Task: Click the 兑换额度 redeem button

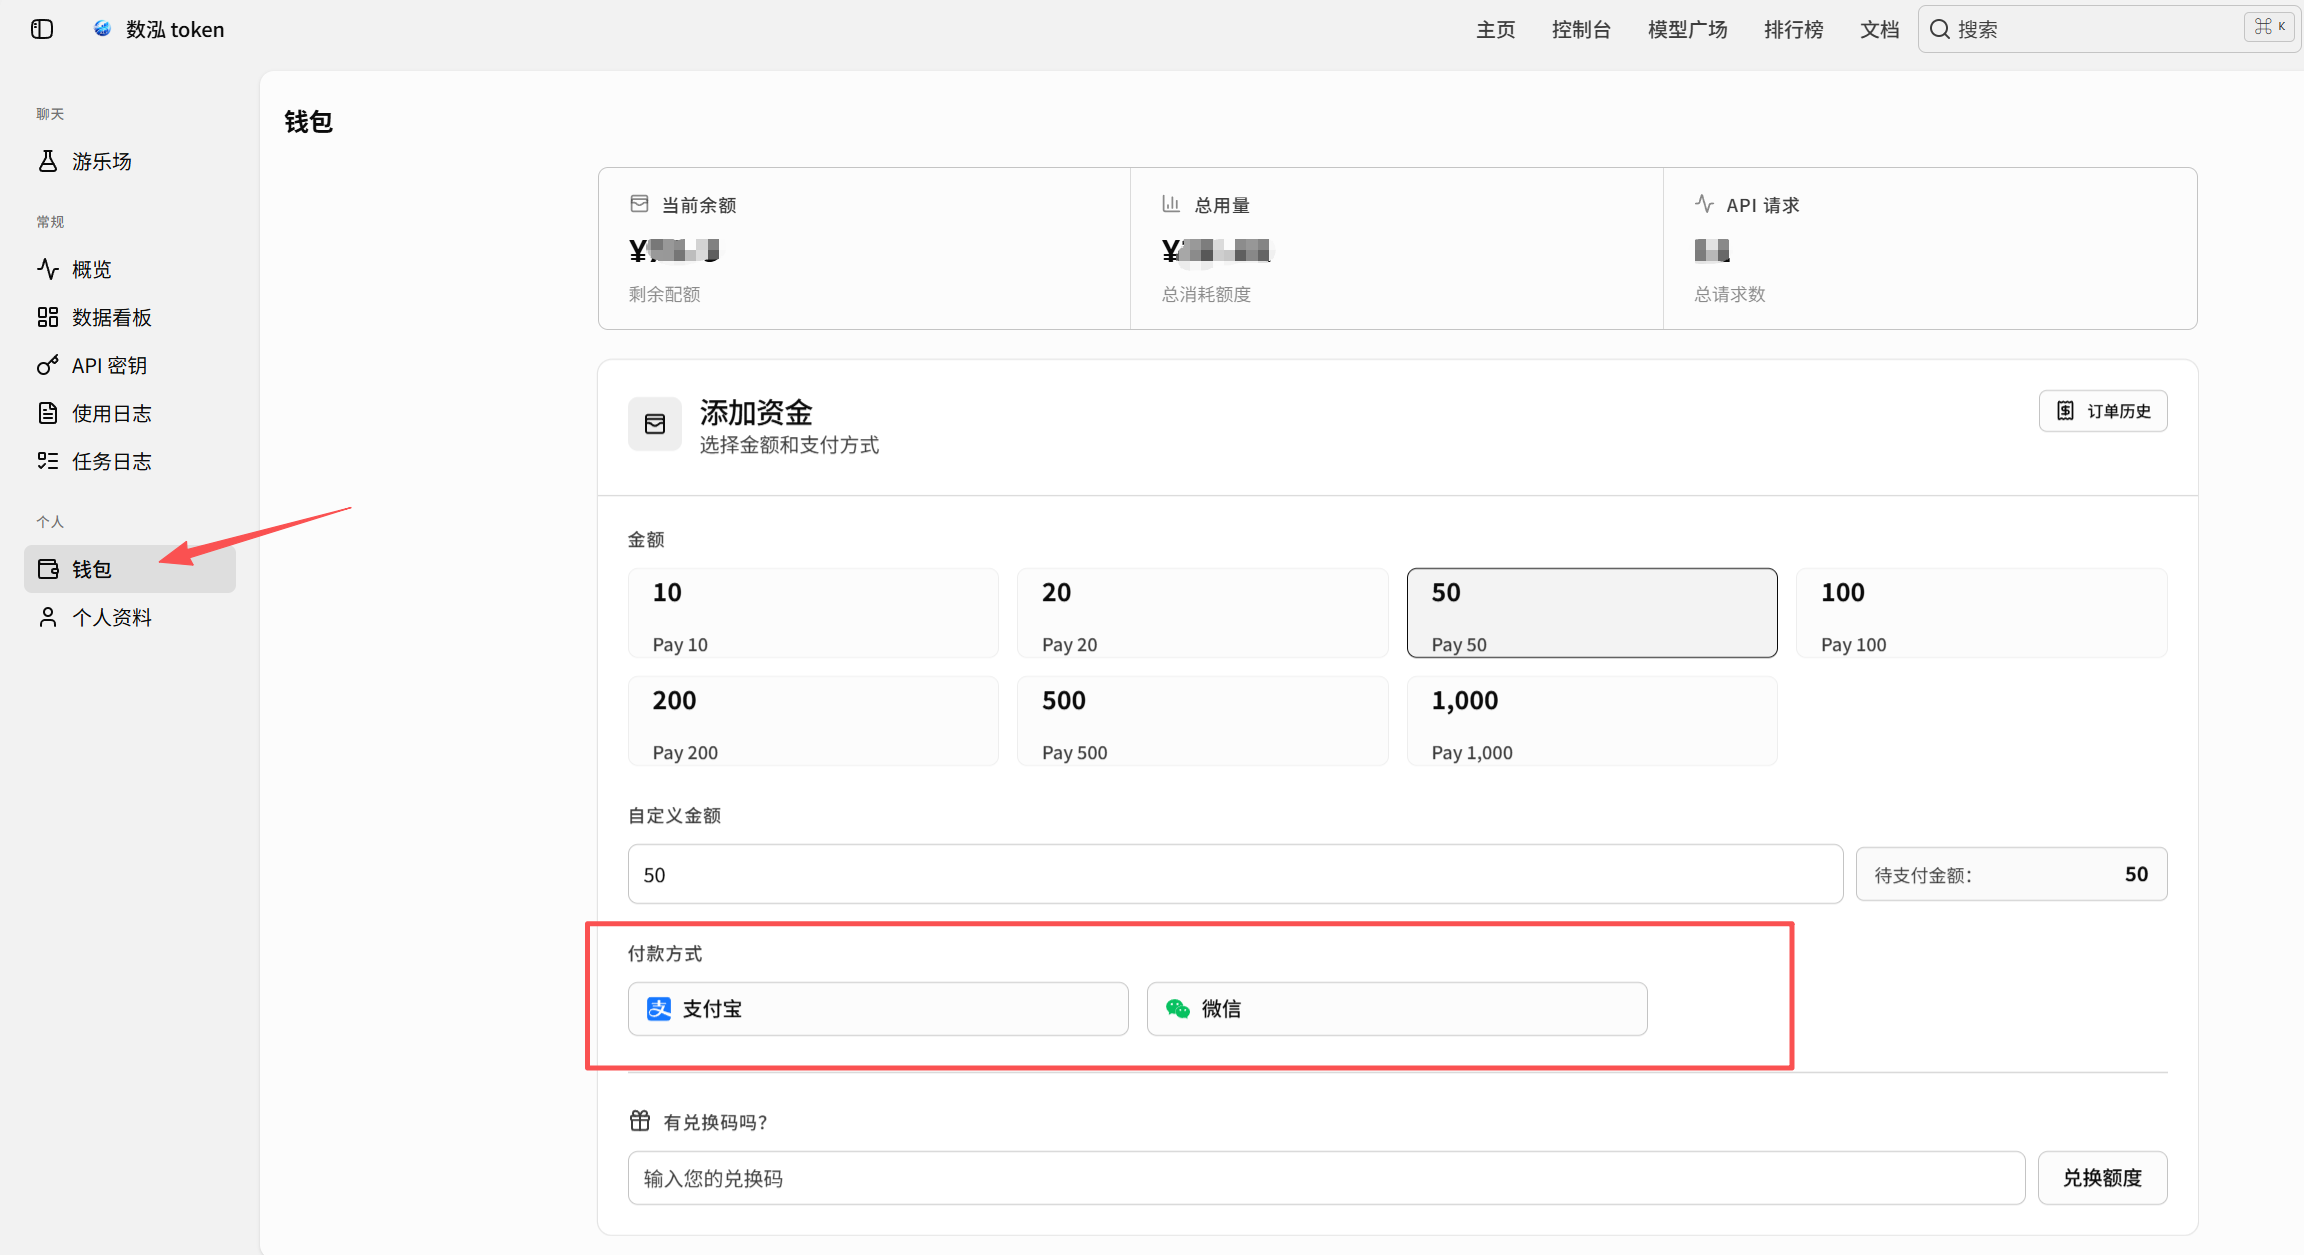Action: [2103, 1178]
